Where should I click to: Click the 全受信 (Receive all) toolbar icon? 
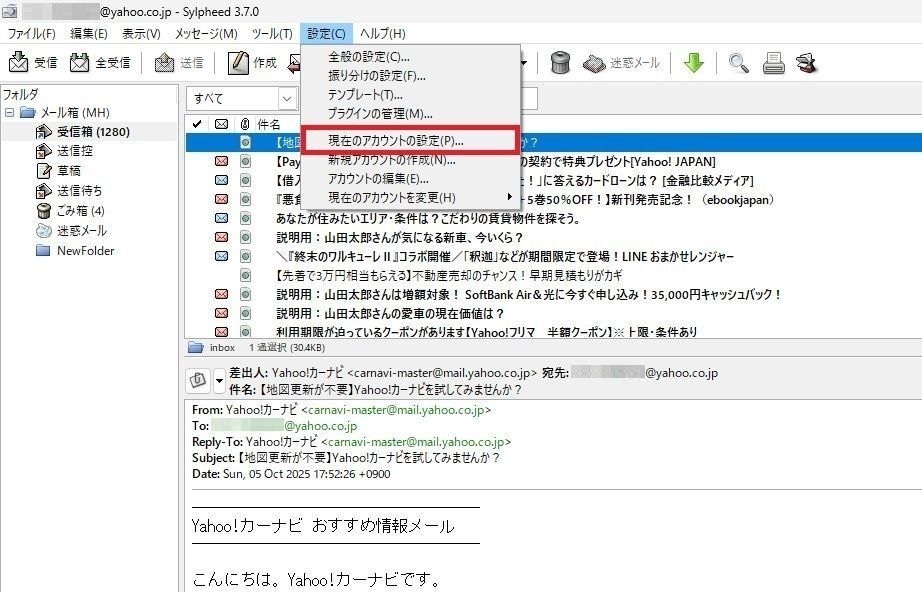tap(100, 63)
